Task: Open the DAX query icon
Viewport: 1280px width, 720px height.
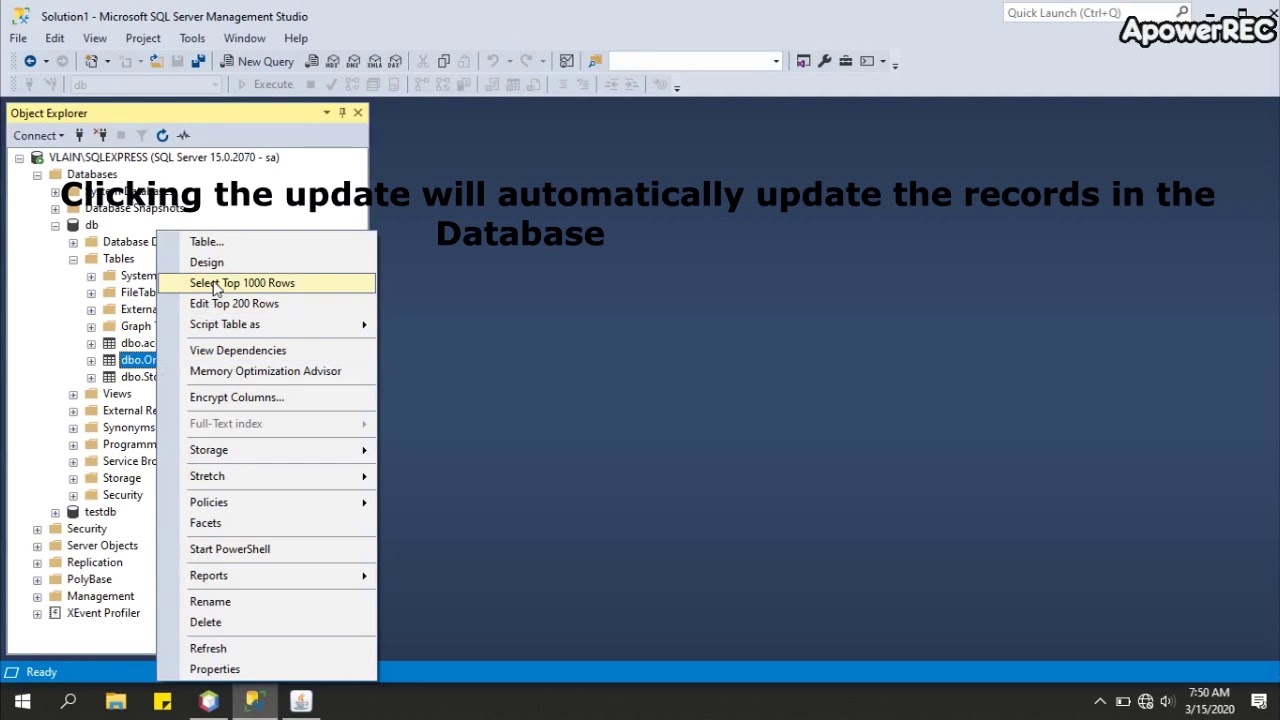Action: pyautogui.click(x=396, y=61)
